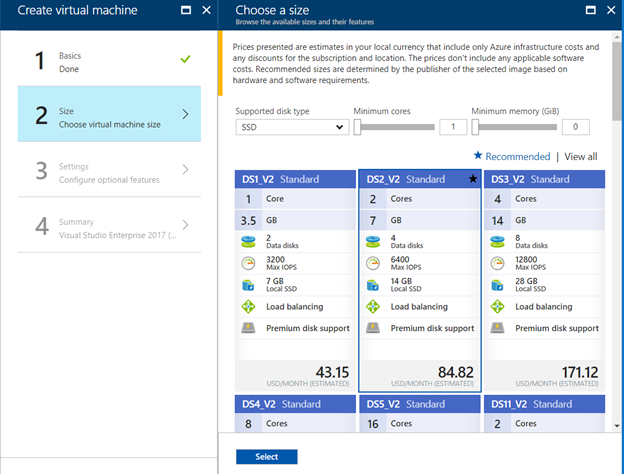Click the Load balancing icon in DS1_V2 card
This screenshot has width=624, height=474.
tap(246, 307)
